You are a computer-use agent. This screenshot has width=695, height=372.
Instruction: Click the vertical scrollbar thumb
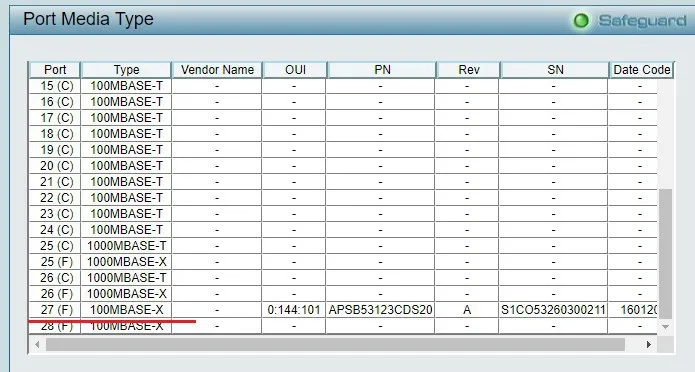pyautogui.click(x=665, y=254)
